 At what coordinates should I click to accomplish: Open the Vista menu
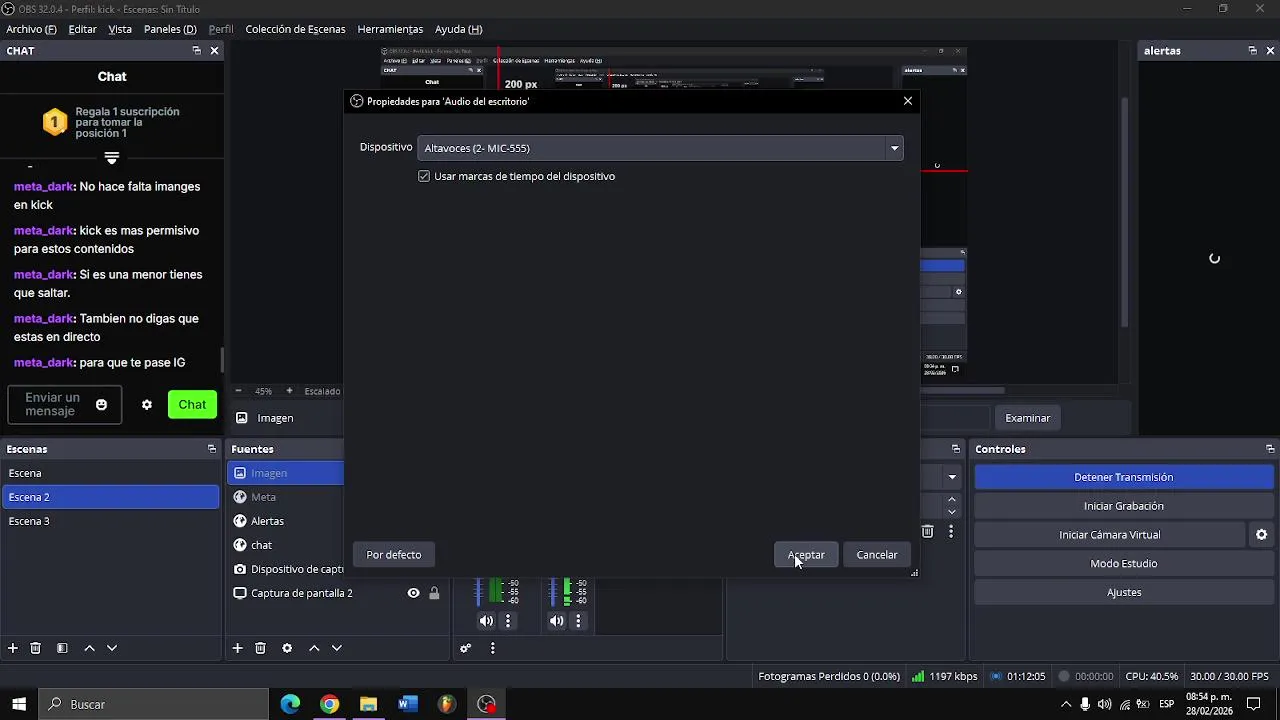click(x=120, y=29)
